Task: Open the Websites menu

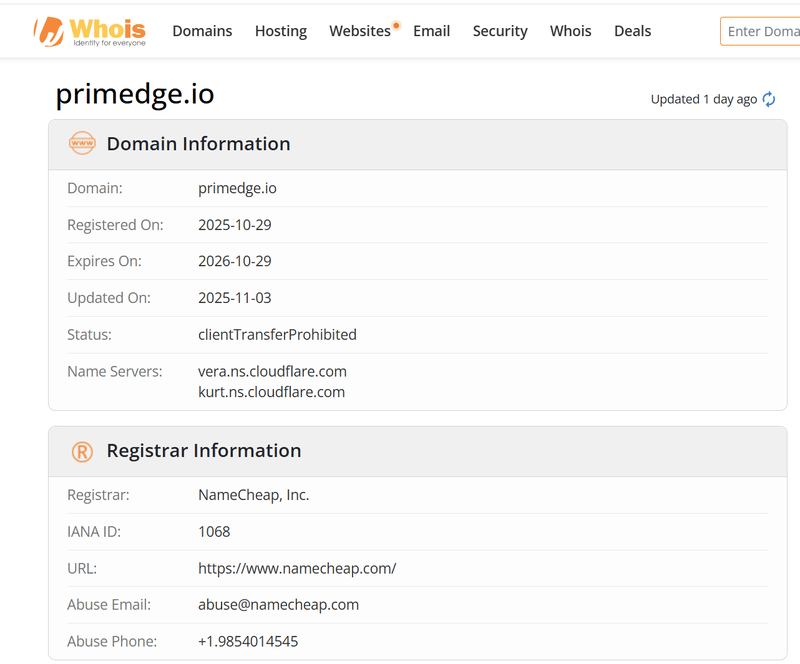Action: [360, 31]
